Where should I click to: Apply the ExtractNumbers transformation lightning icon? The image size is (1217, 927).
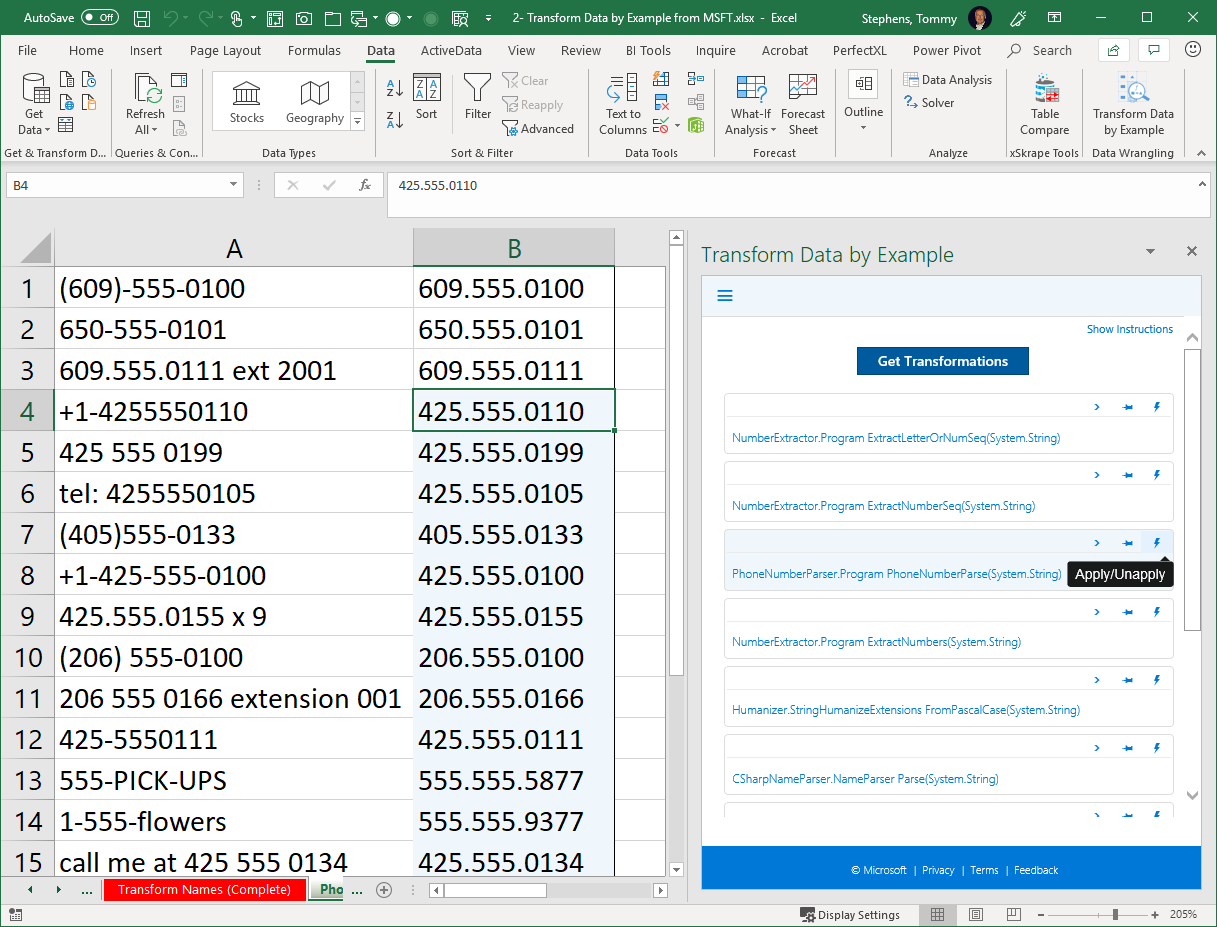(x=1157, y=611)
